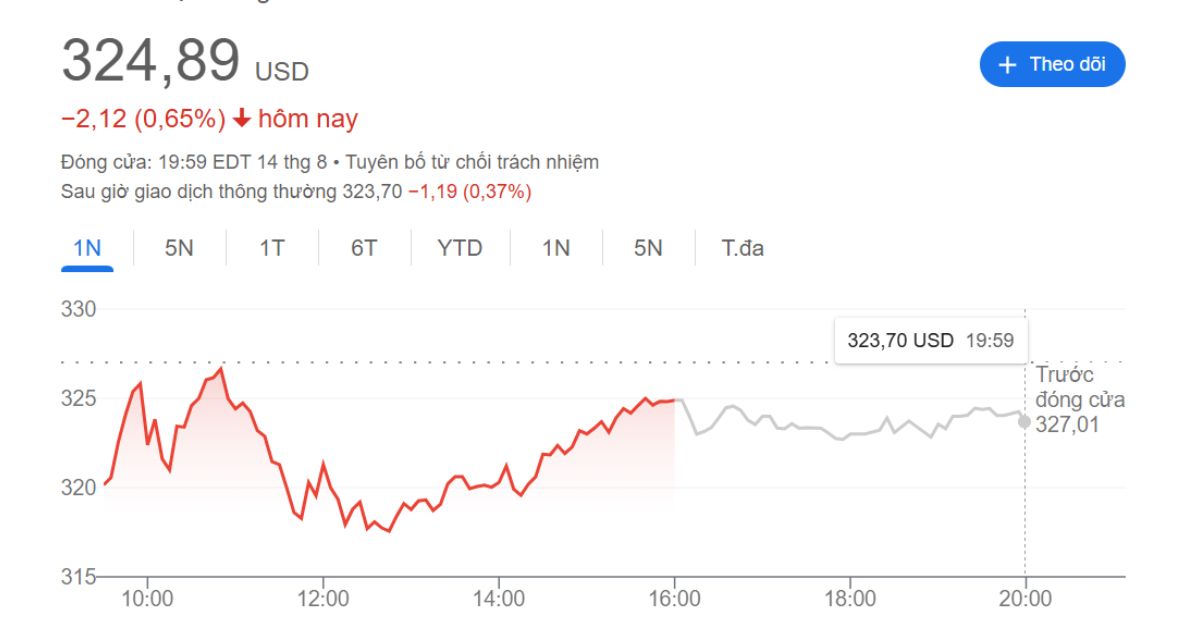This screenshot has height=628, width=1200.
Task: Choose the 5N tab next to T.đa
Action: tap(648, 248)
